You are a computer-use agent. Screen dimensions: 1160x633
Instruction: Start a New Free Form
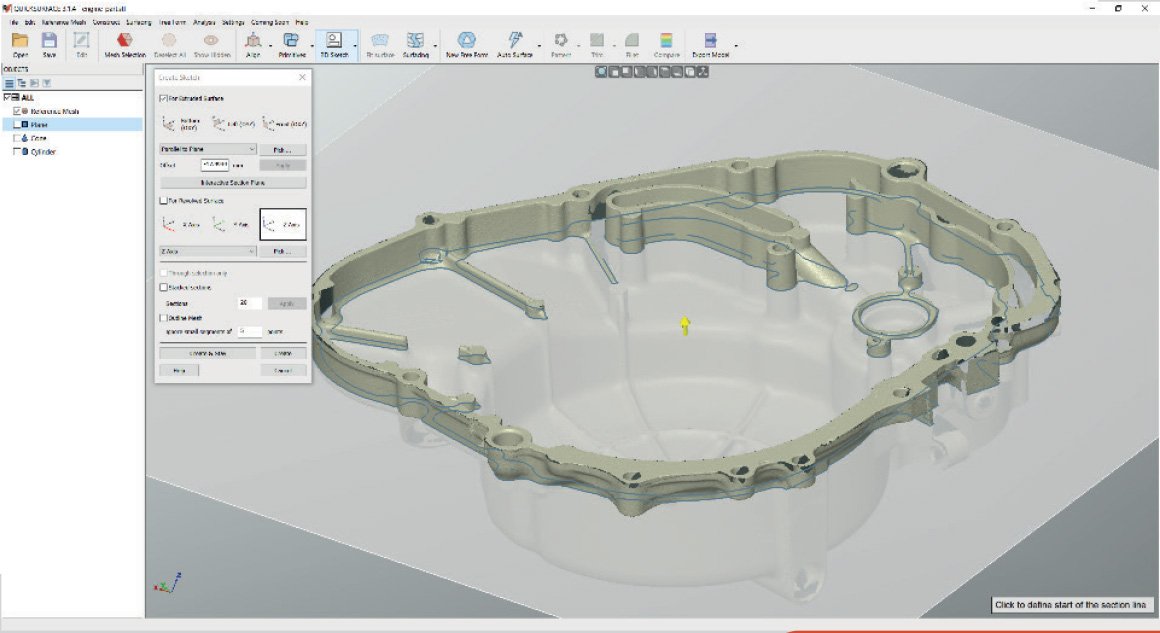(x=467, y=44)
